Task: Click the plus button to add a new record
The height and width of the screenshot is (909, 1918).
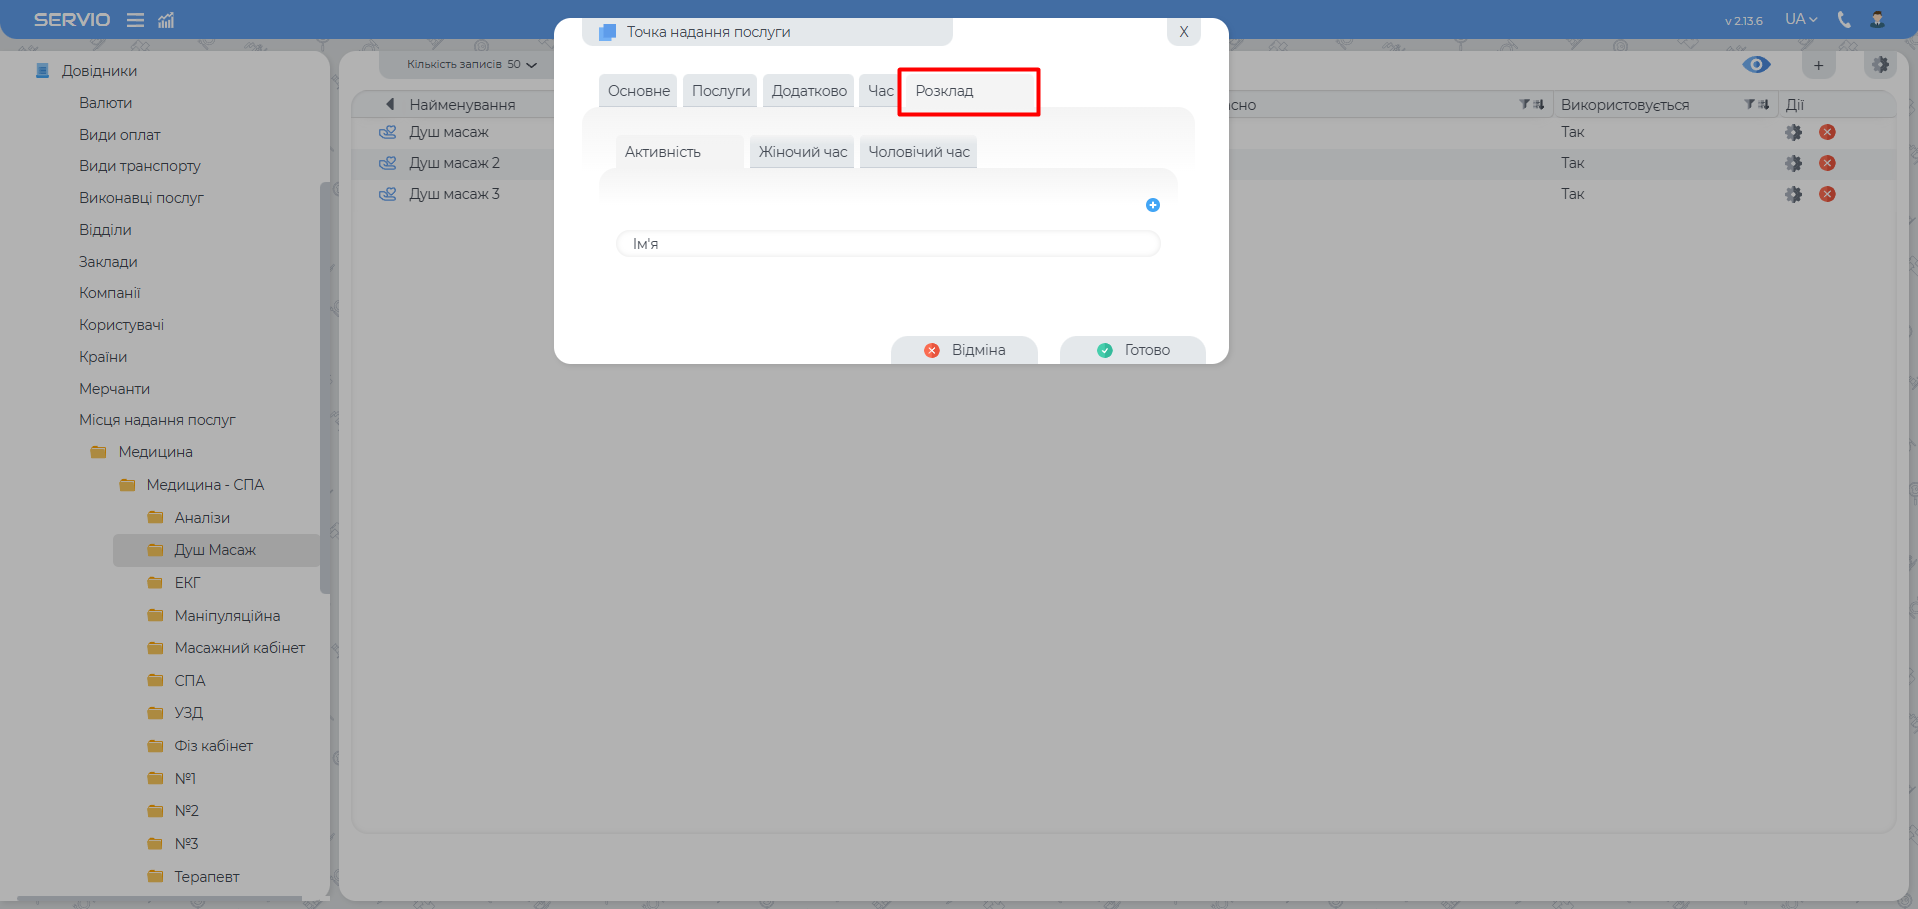Action: [x=1818, y=65]
